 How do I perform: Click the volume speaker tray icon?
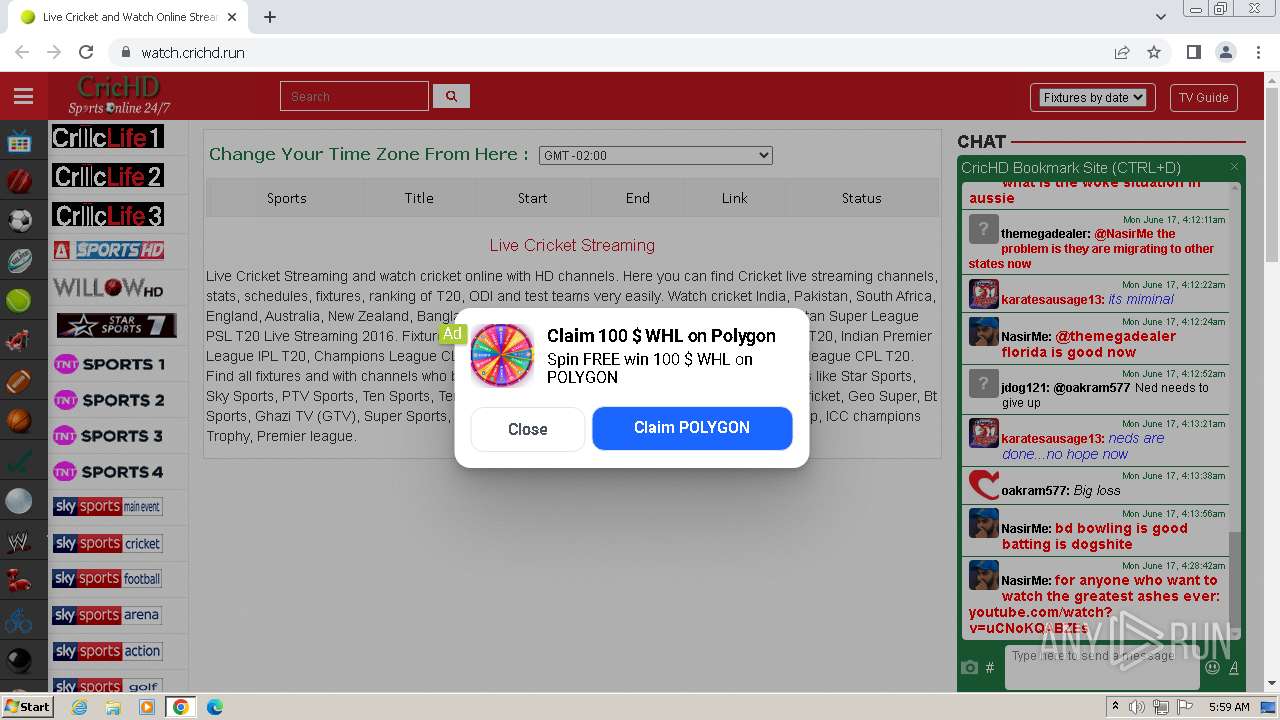(1137, 707)
